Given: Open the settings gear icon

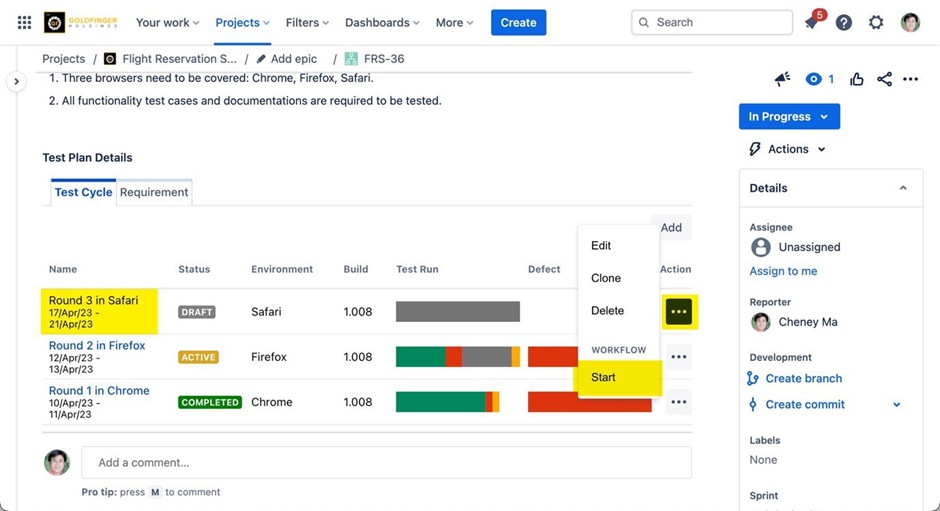Looking at the screenshot, I should coord(876,22).
